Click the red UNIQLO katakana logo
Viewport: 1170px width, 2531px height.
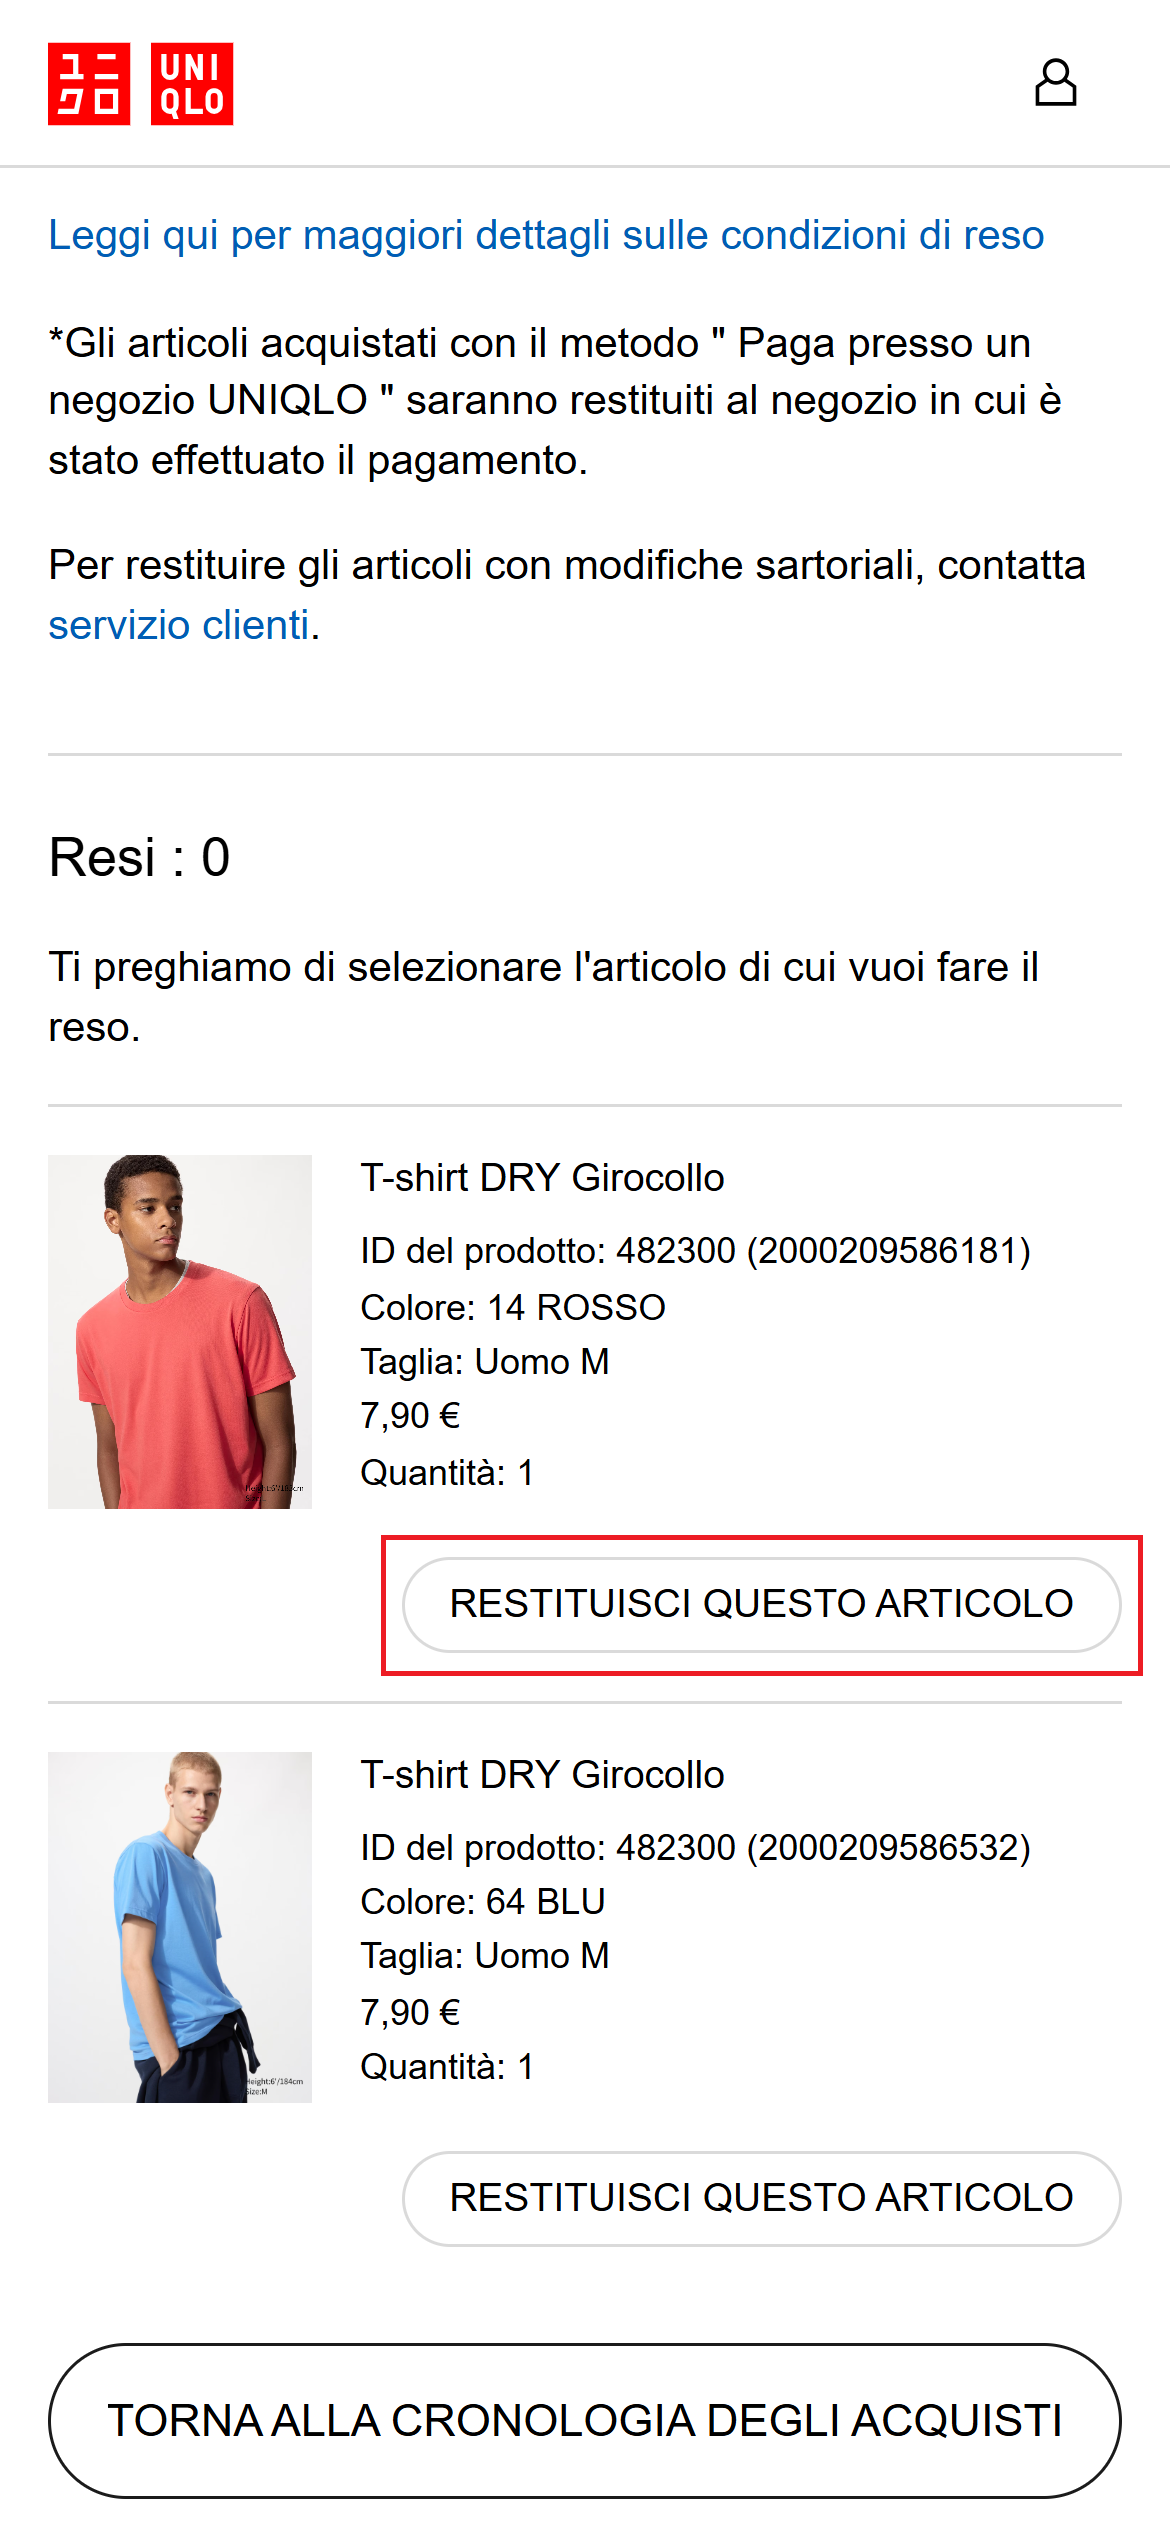[x=89, y=84]
